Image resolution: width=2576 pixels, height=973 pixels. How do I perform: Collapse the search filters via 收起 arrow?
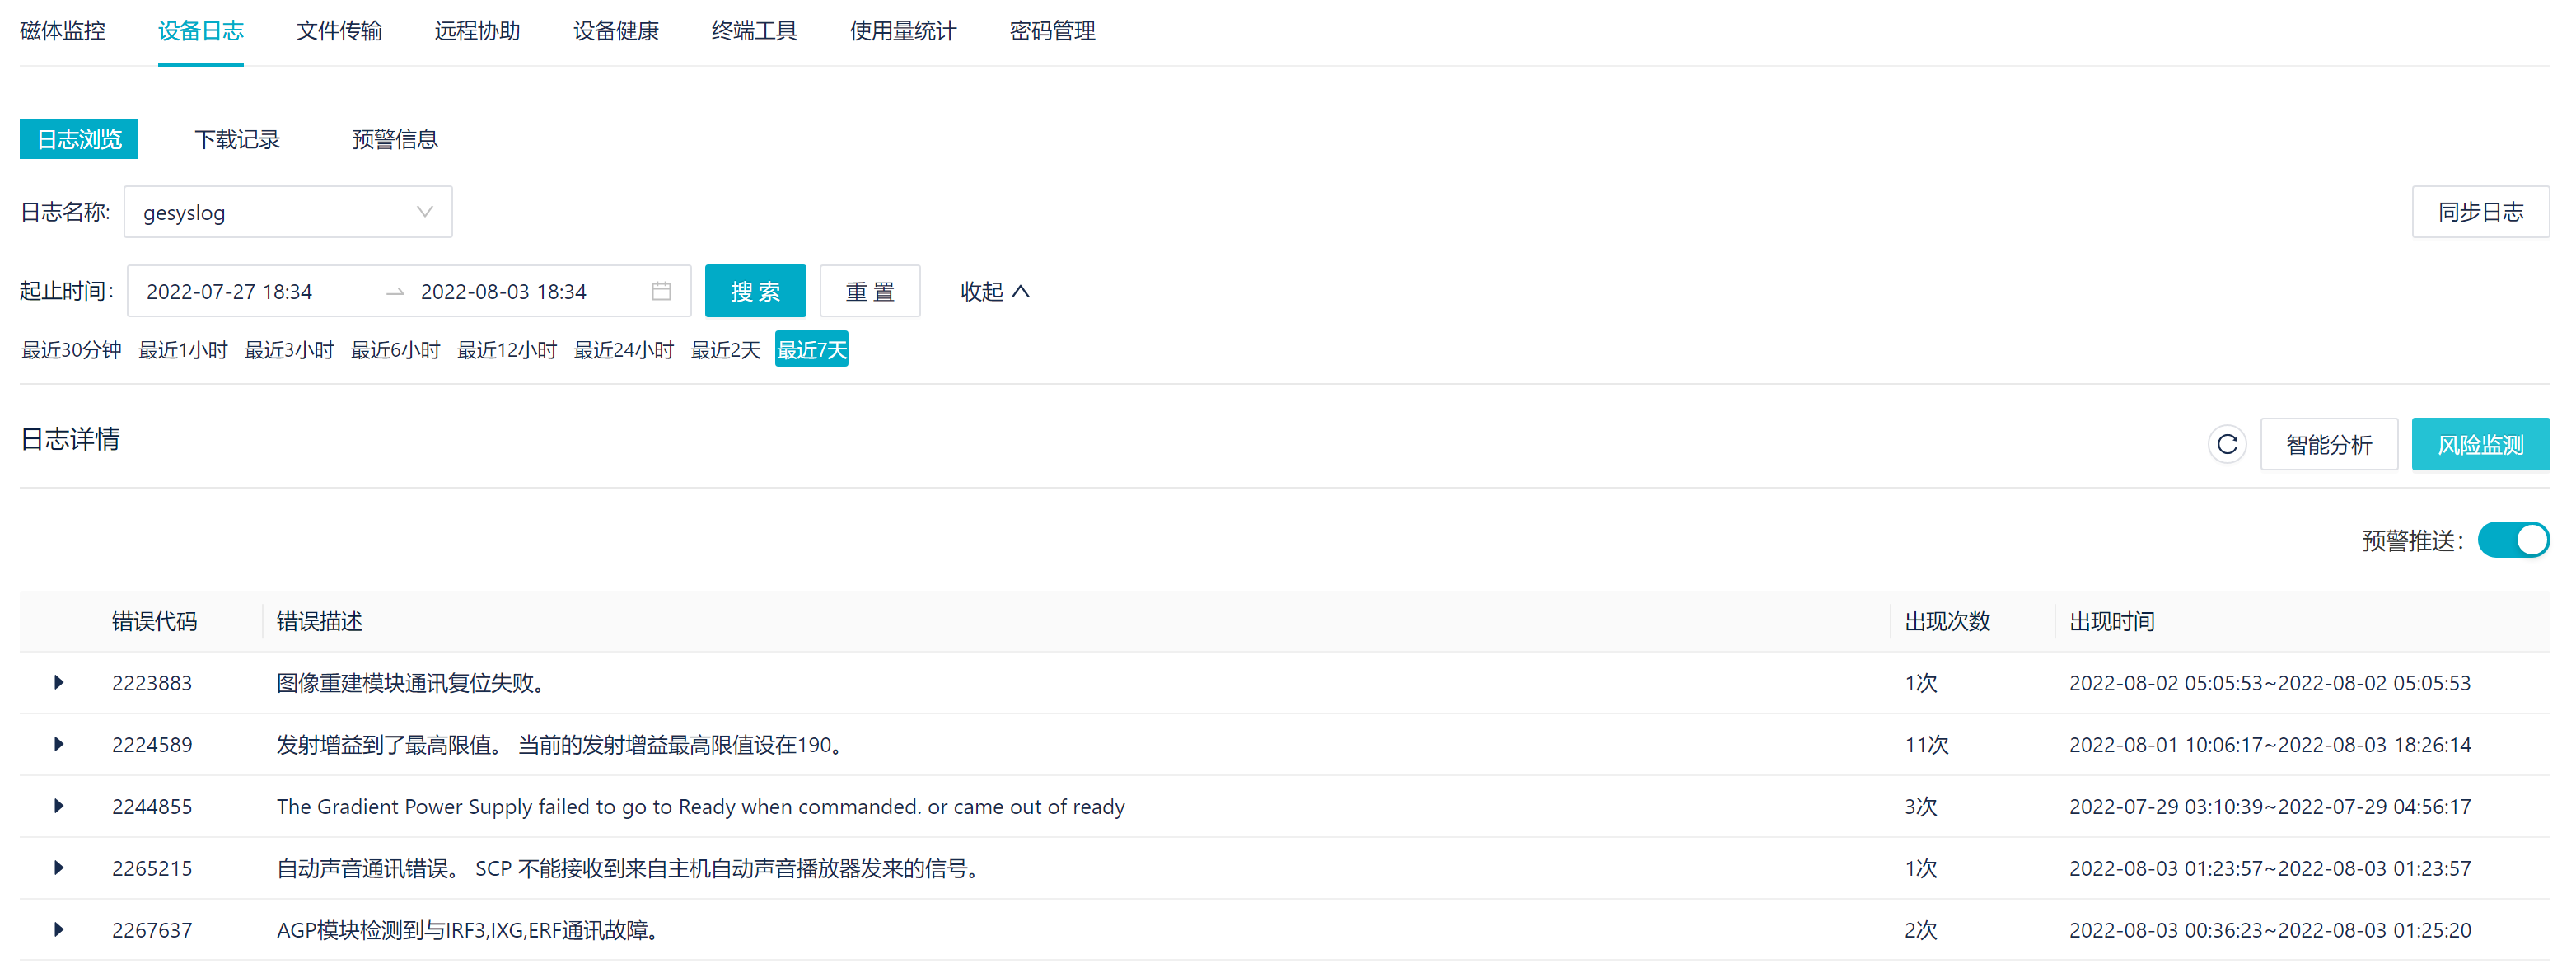click(x=994, y=291)
